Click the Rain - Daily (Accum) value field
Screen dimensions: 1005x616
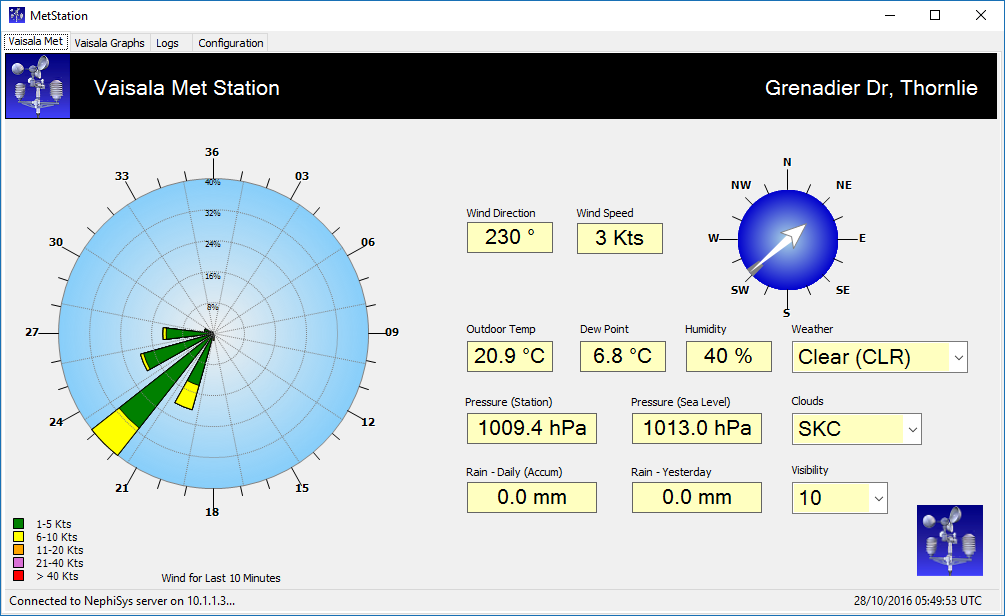coord(532,497)
